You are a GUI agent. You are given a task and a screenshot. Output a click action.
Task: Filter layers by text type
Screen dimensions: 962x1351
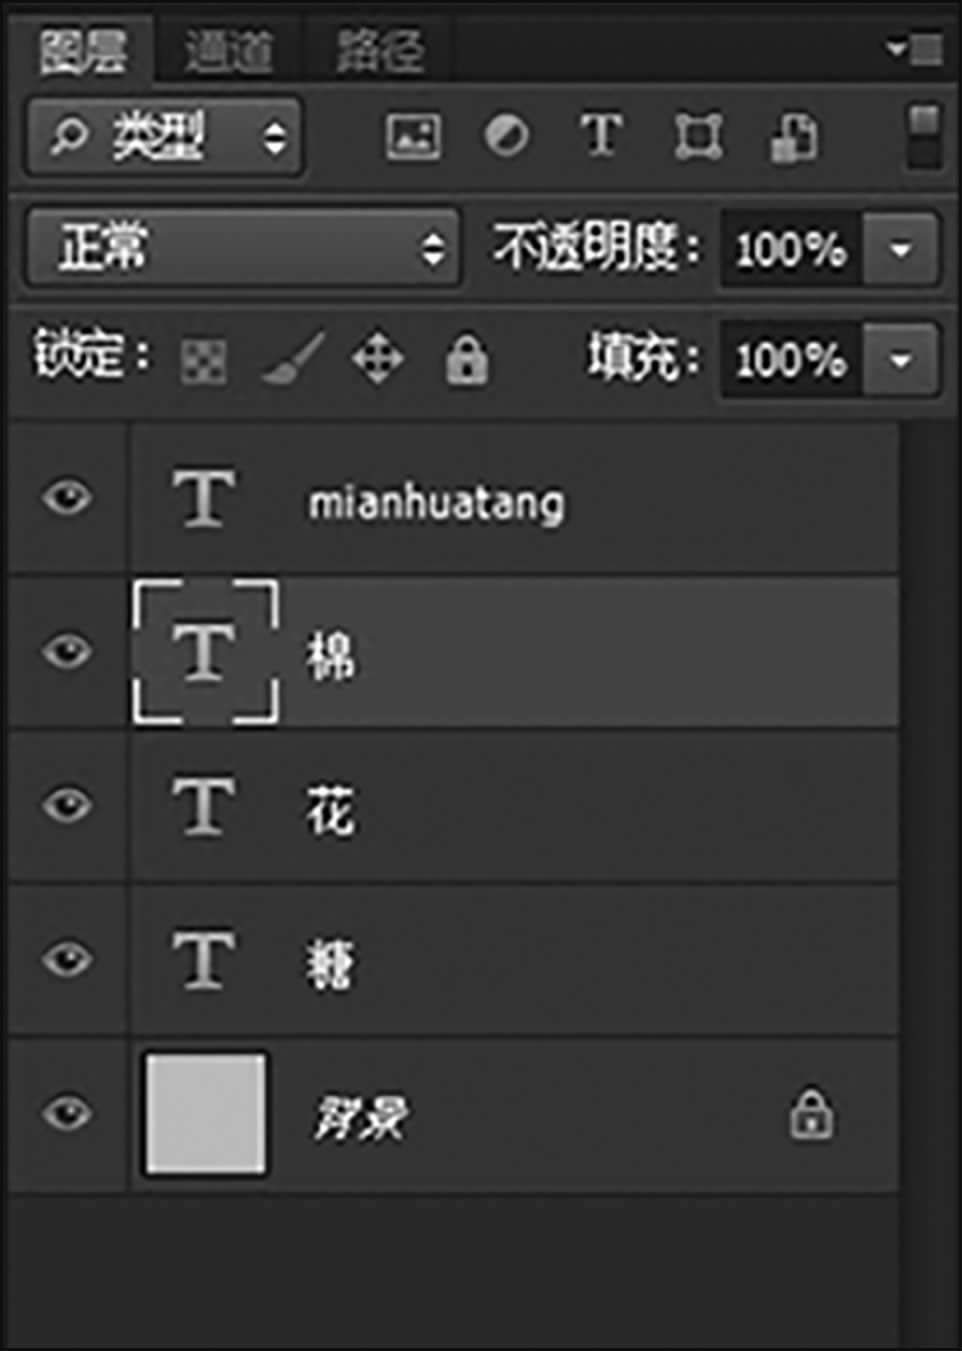601,135
